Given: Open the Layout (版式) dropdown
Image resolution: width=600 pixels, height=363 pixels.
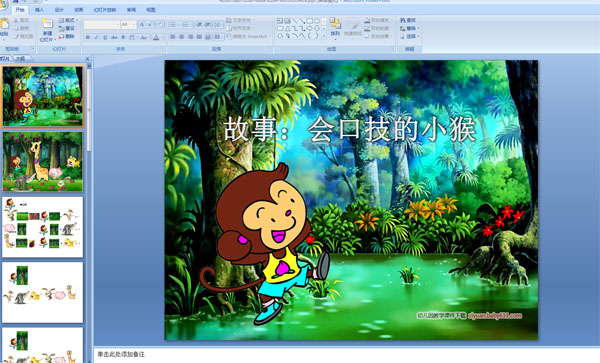Looking at the screenshot, I should (x=68, y=20).
